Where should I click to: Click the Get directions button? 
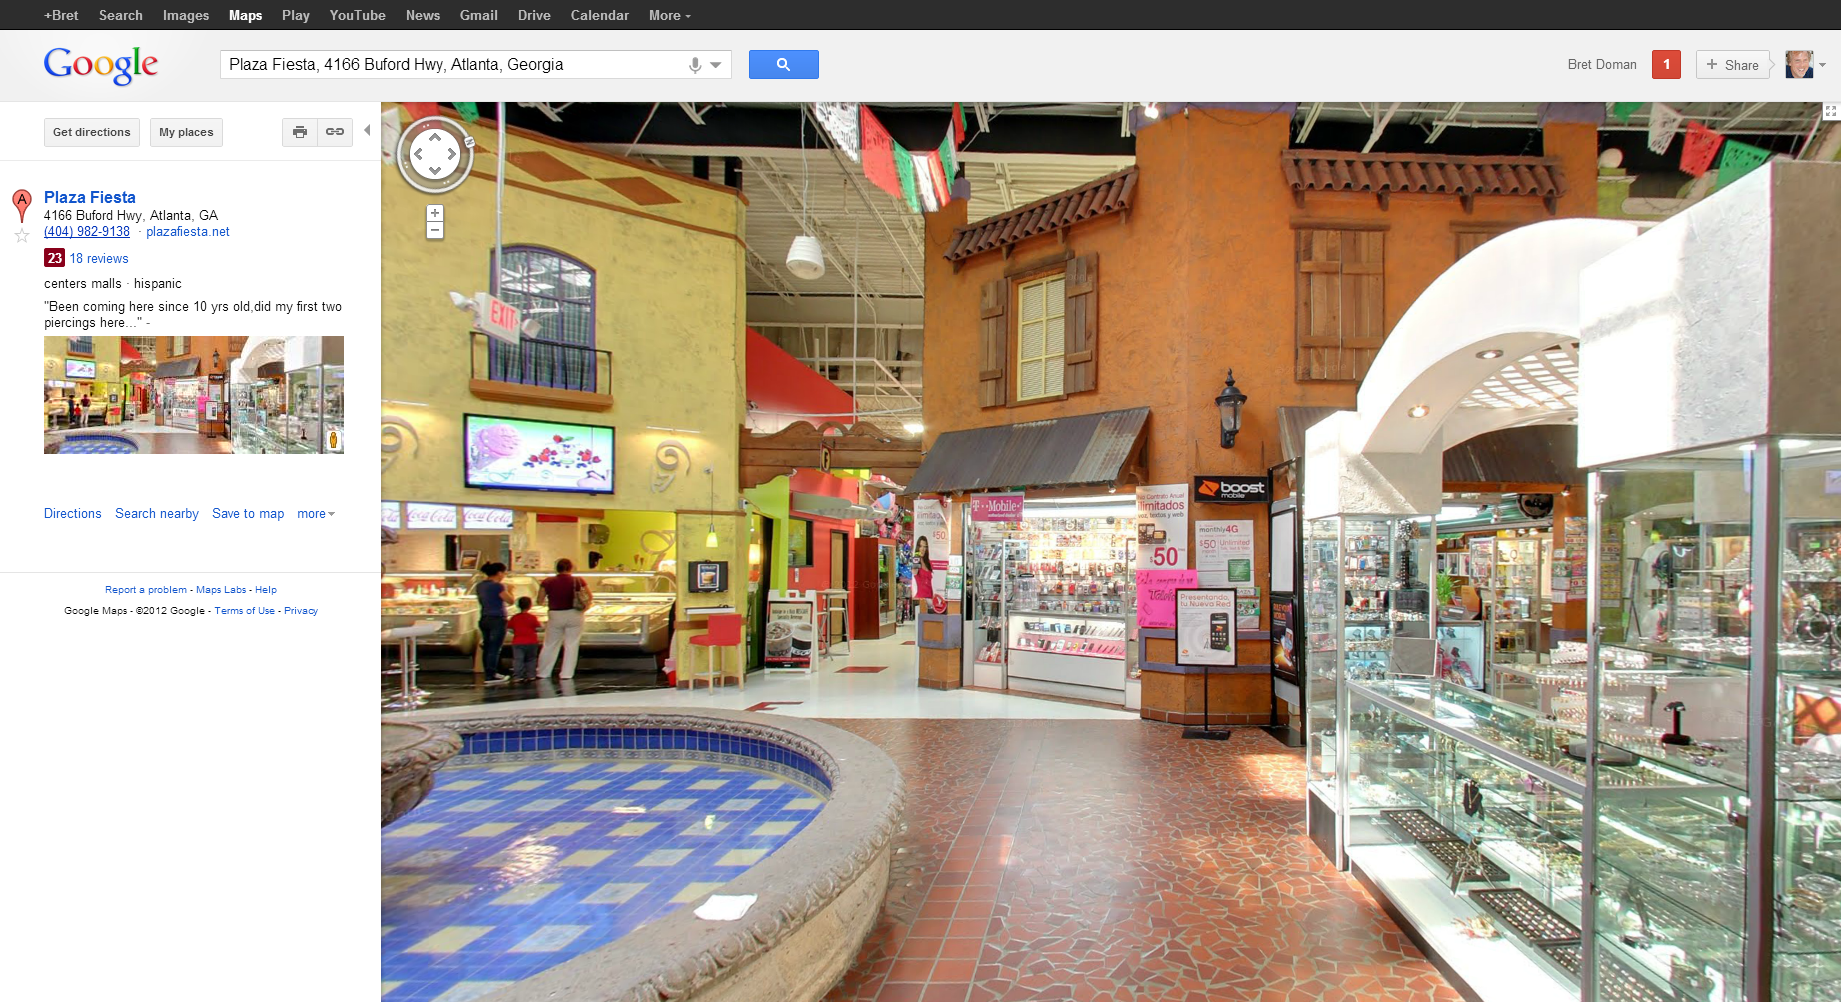(x=92, y=132)
